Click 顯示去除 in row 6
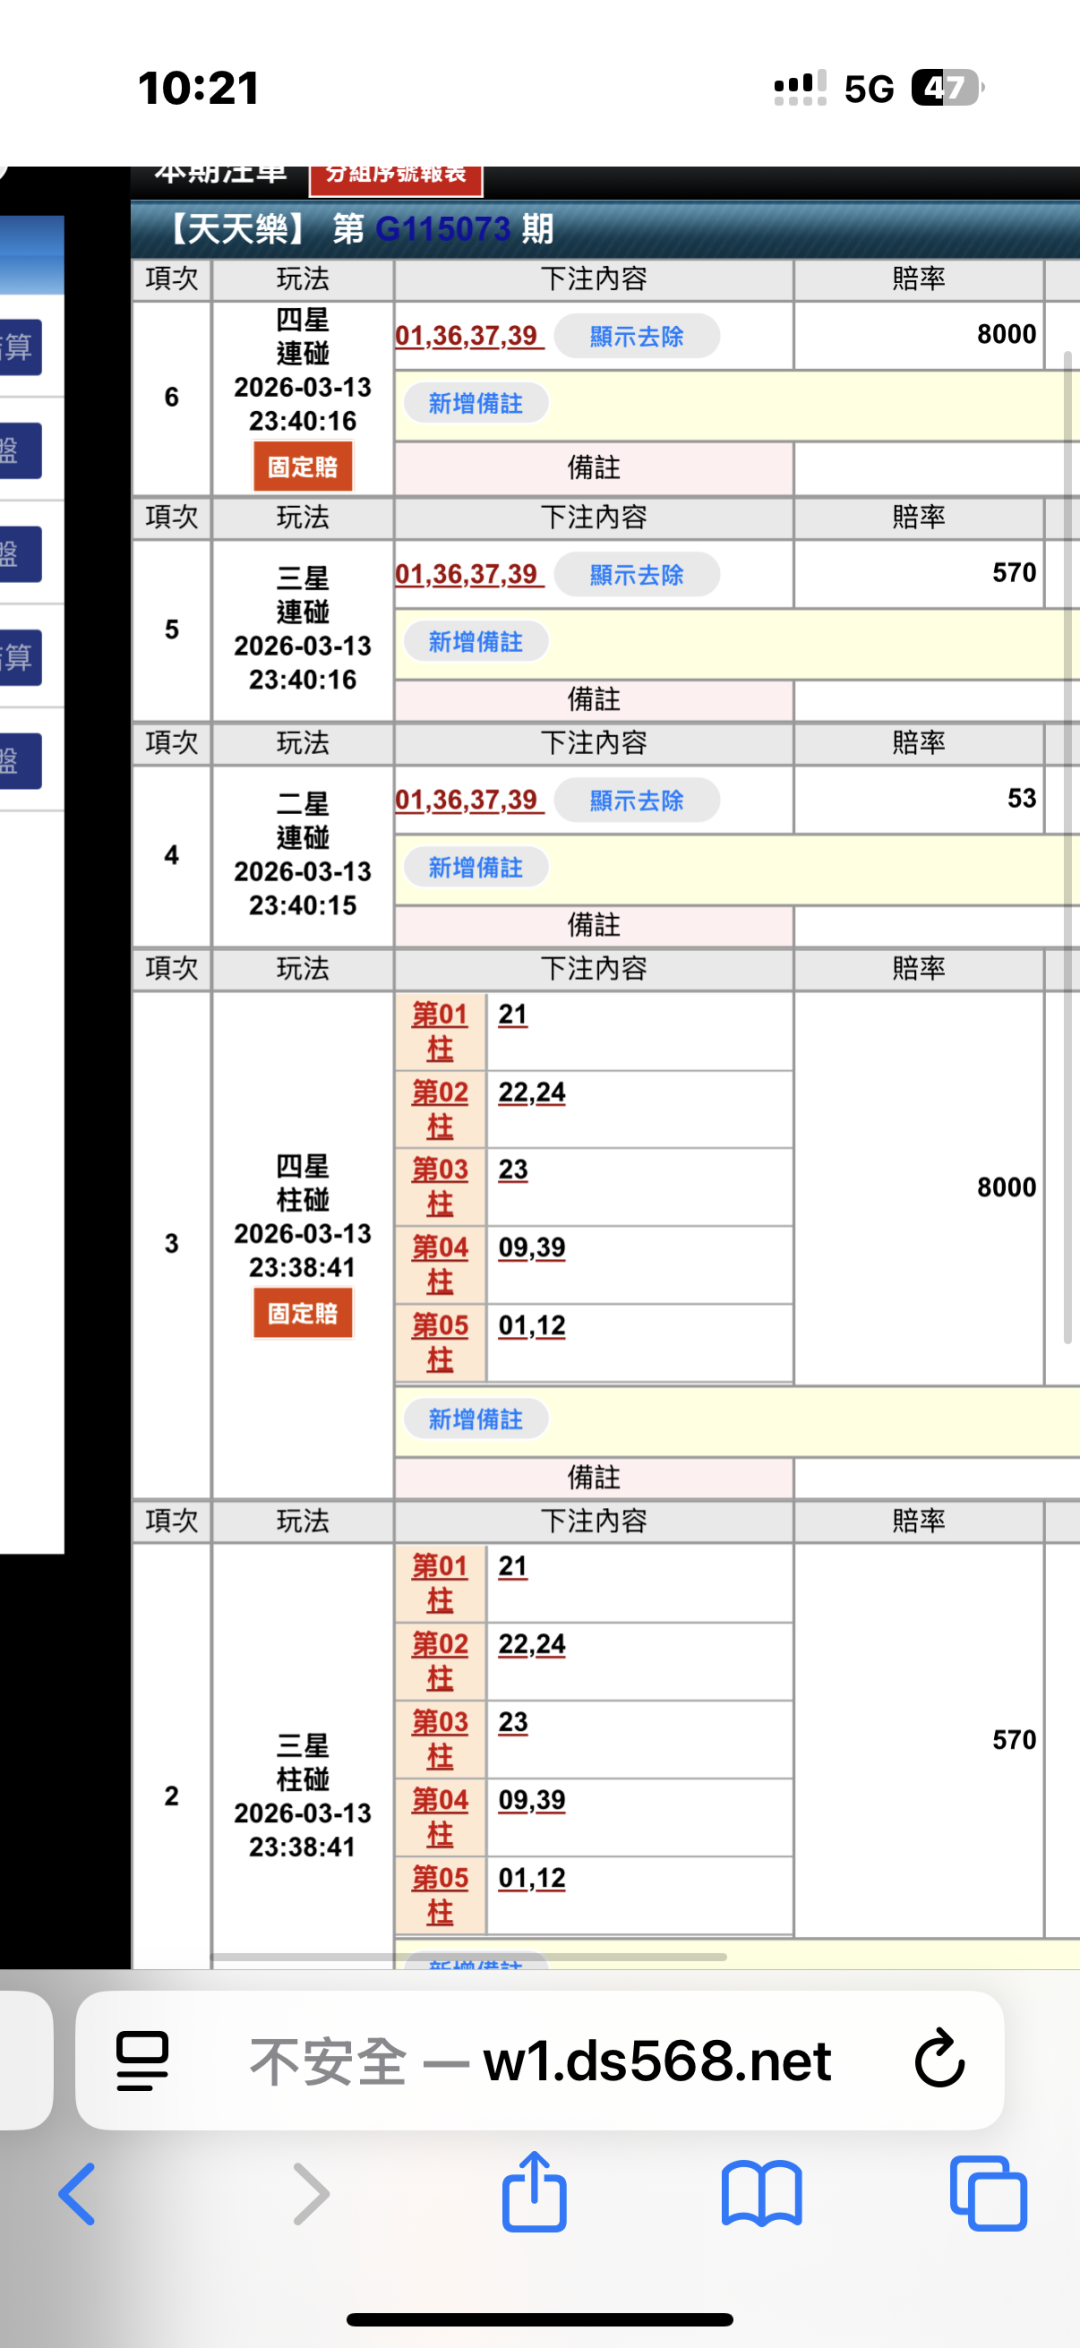Viewport: 1080px width, 2348px height. (x=637, y=336)
